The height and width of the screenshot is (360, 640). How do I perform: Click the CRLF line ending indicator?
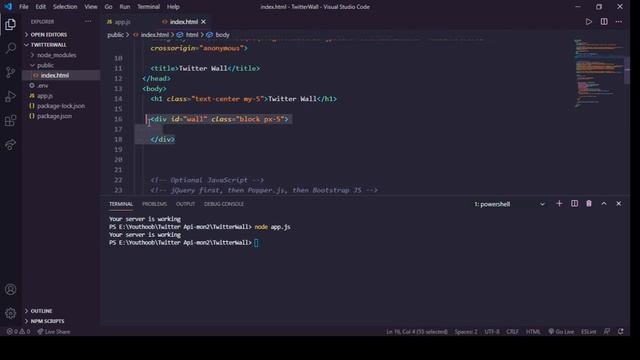point(512,331)
